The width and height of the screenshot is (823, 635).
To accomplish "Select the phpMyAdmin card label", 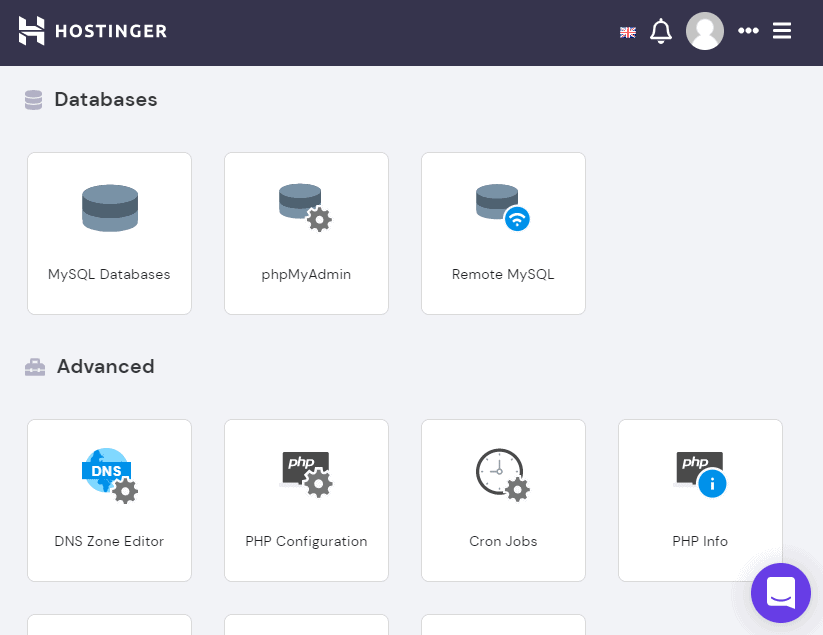I will [306, 274].
